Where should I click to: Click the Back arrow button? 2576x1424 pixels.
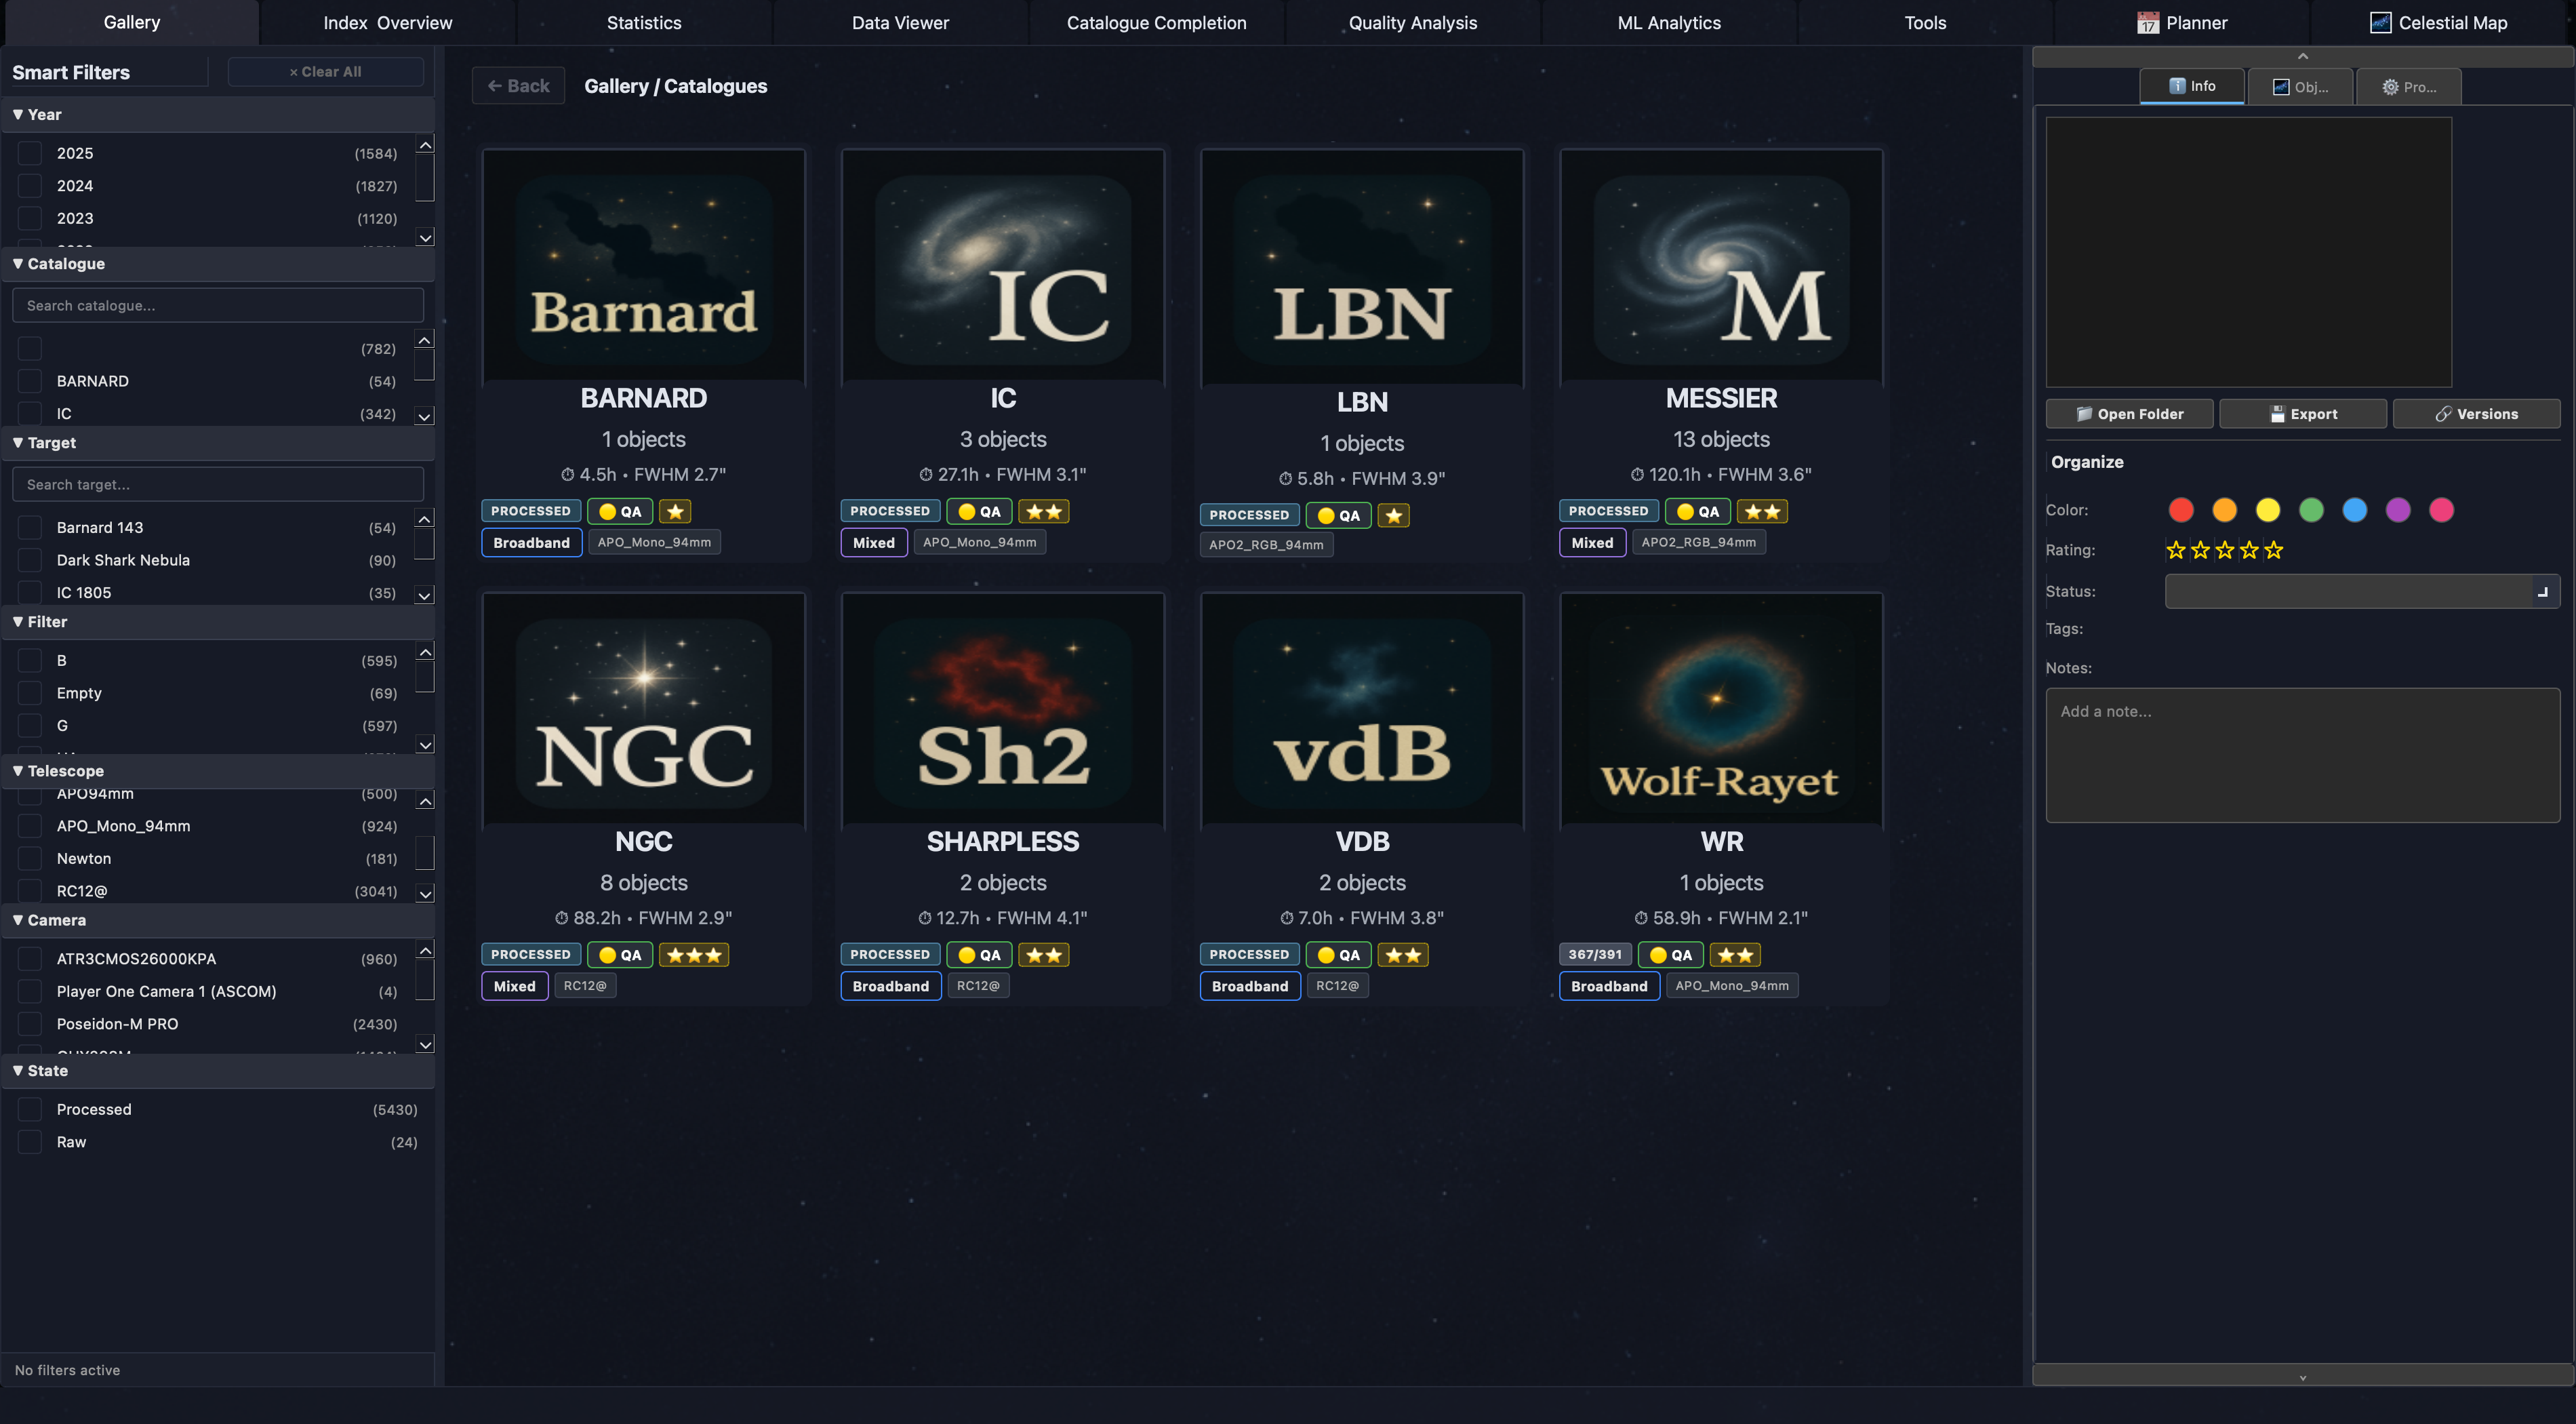[x=518, y=86]
